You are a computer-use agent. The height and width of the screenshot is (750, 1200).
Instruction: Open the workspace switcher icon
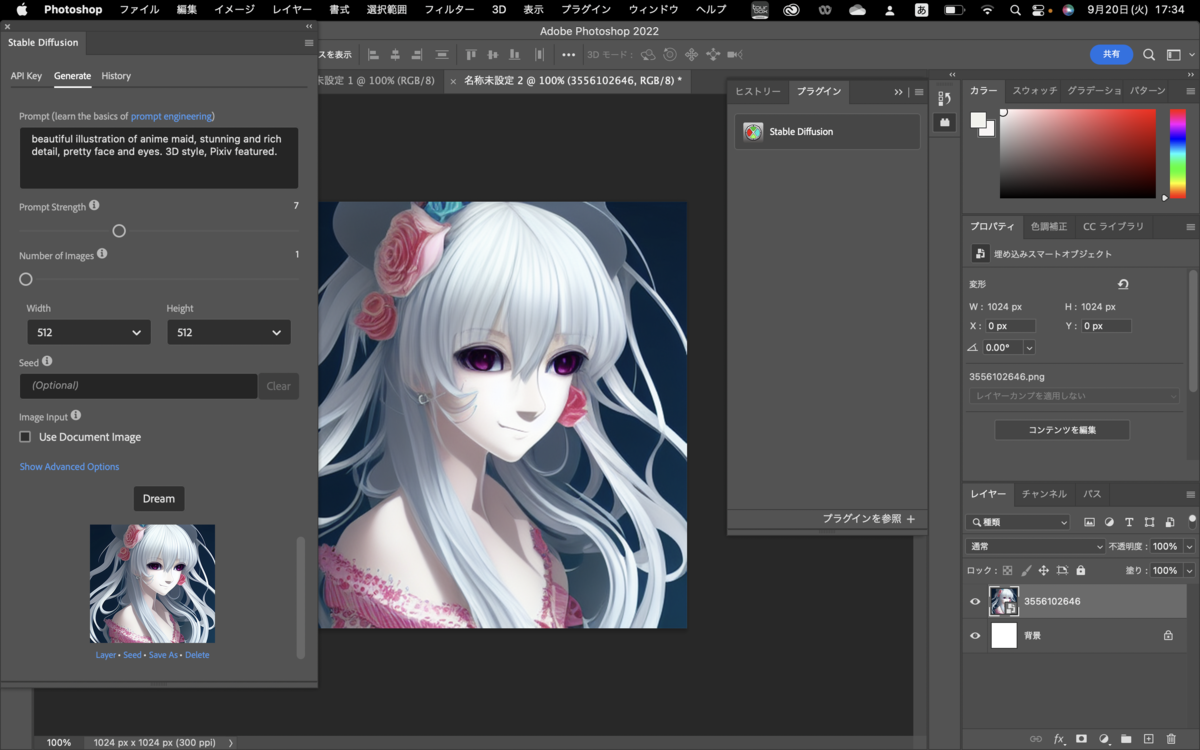pyautogui.click(x=1174, y=55)
